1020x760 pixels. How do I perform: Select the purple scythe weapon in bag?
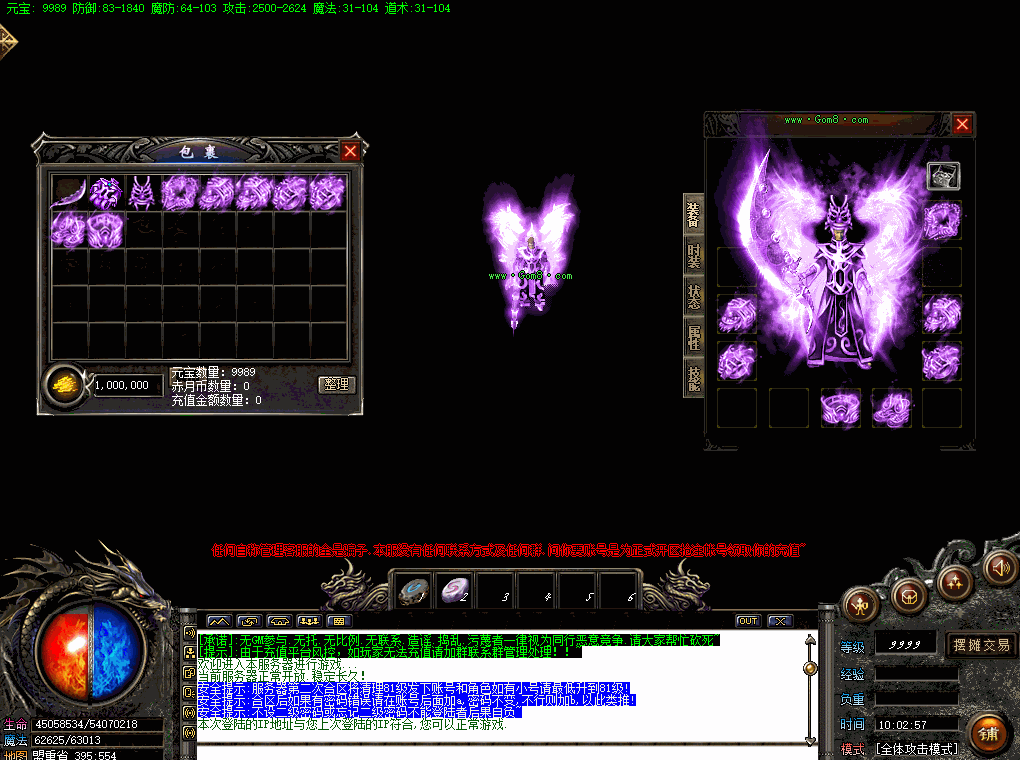pos(69,193)
